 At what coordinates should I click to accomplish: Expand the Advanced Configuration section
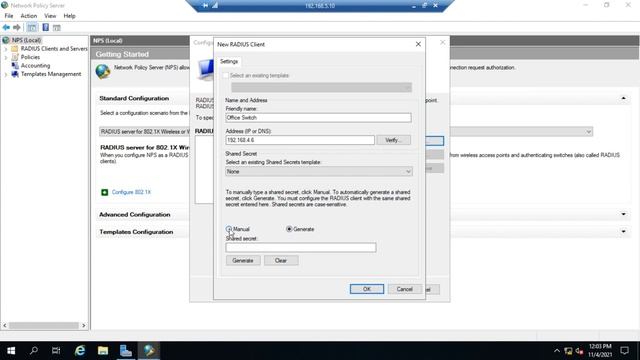623,214
